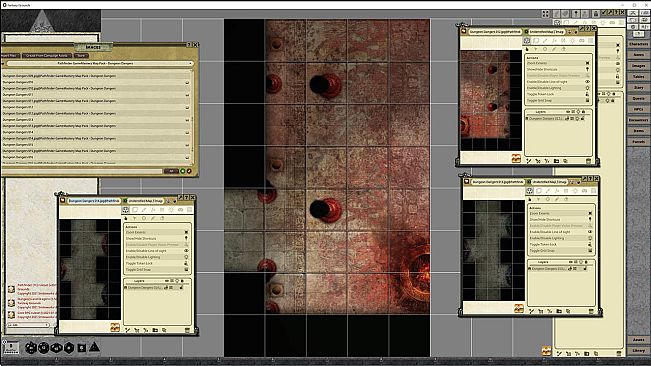Open the Encounters sidebar panel
The width and height of the screenshot is (651, 366).
(639, 120)
